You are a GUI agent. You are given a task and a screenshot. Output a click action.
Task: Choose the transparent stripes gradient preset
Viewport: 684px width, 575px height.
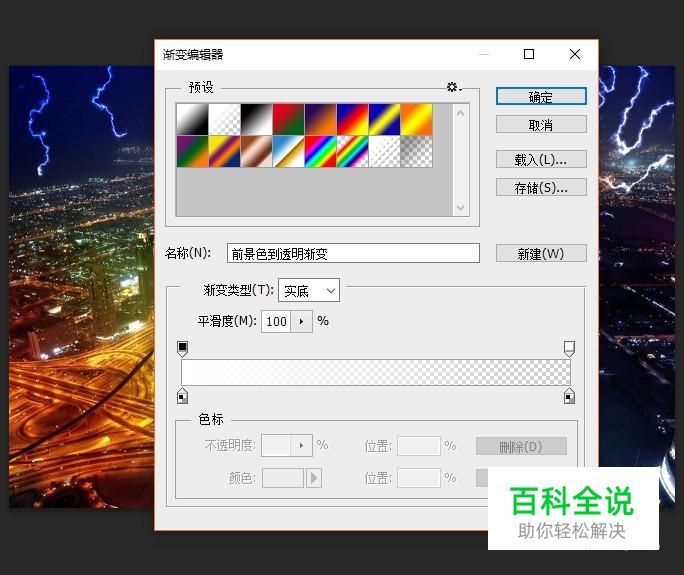(384, 151)
